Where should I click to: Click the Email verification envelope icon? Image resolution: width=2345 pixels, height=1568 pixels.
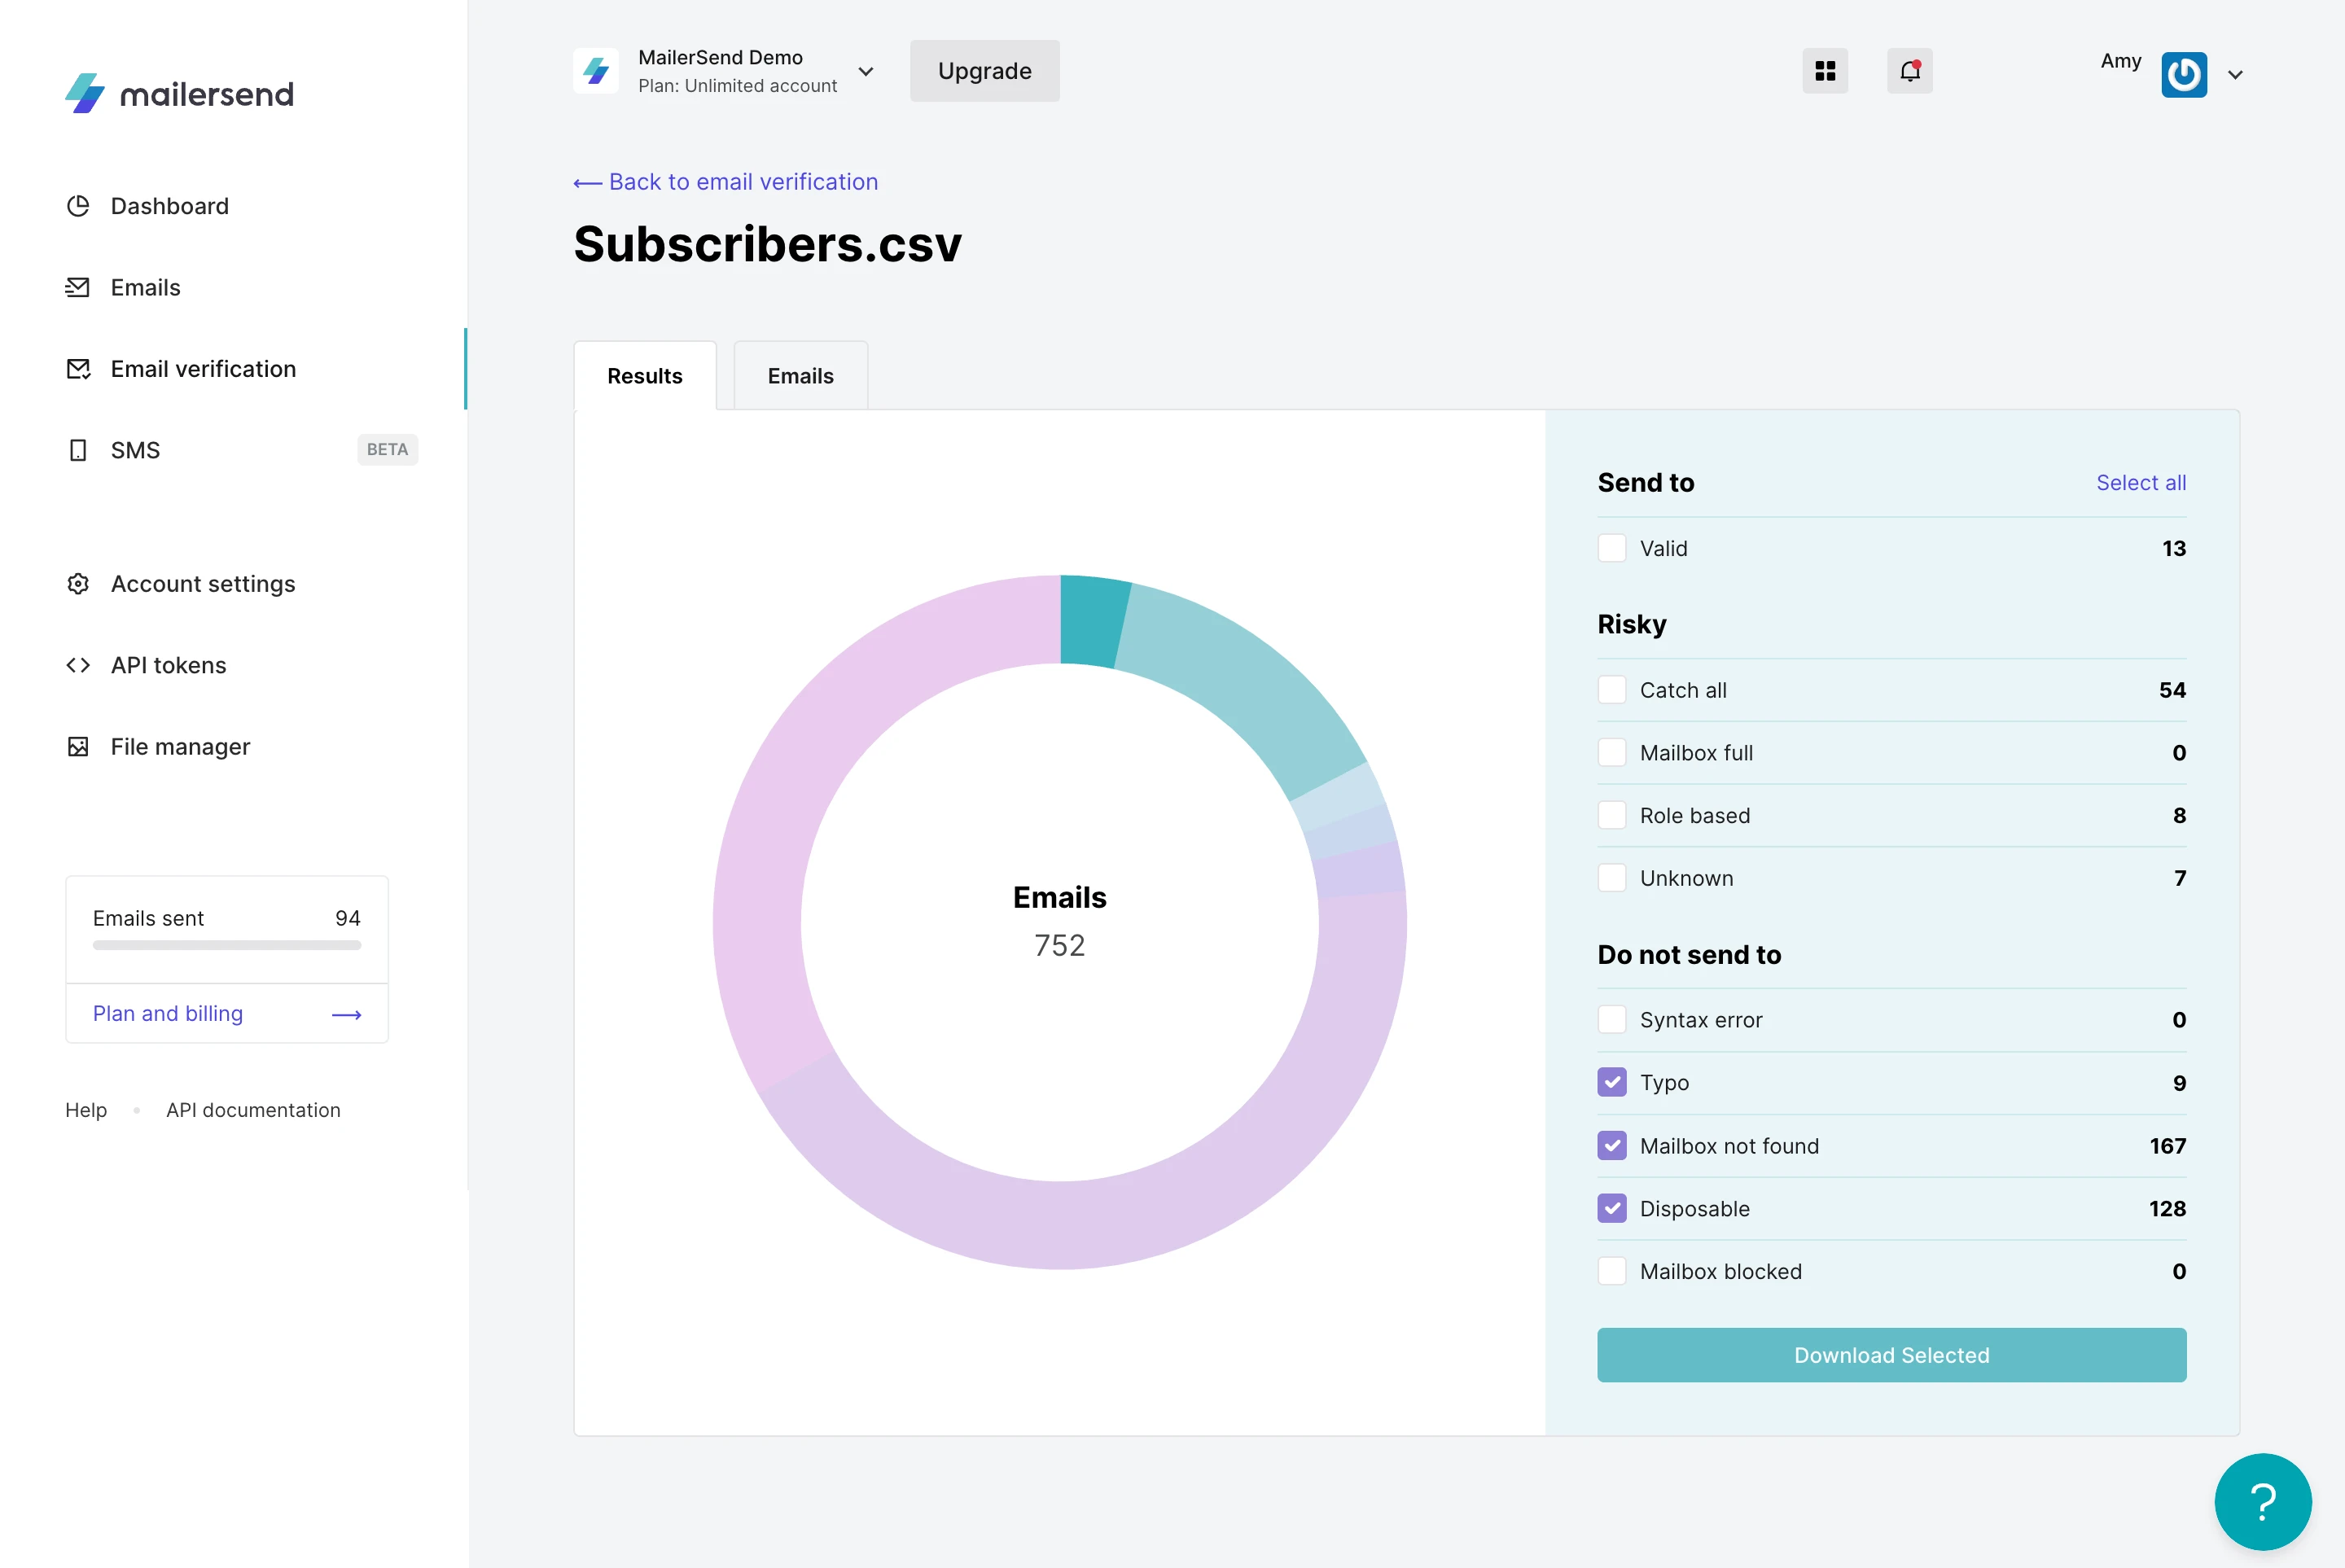pos(78,369)
